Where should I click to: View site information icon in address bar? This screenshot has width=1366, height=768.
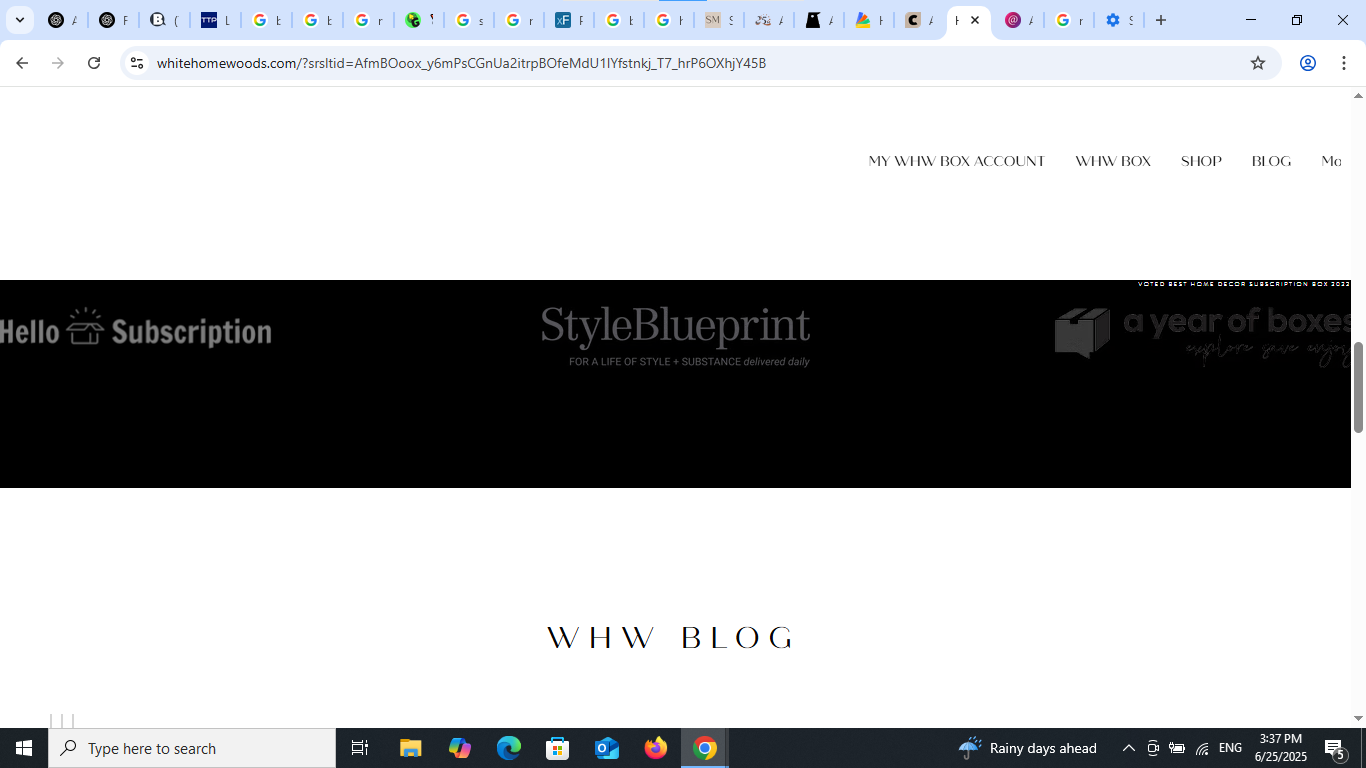pyautogui.click(x=137, y=63)
